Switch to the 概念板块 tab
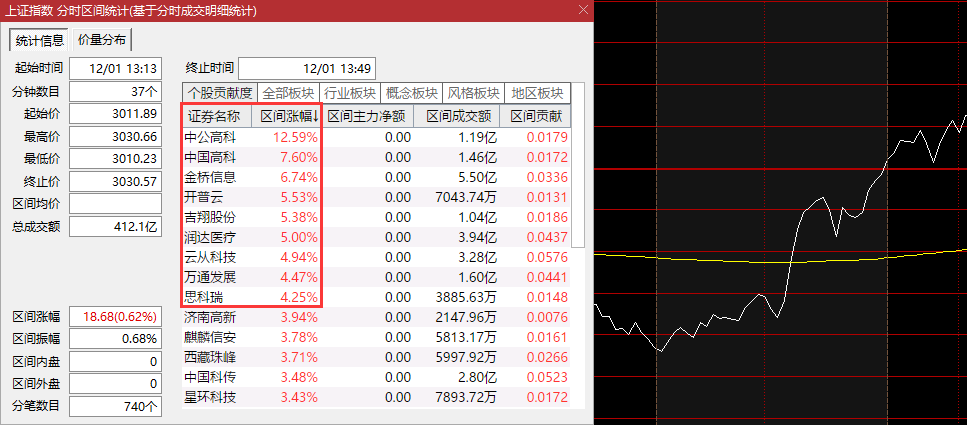This screenshot has width=967, height=425. 411,93
